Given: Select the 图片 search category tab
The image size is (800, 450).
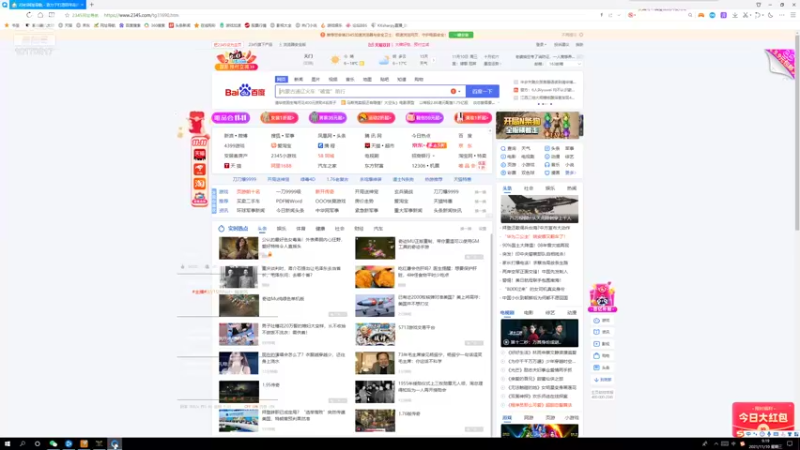Looking at the screenshot, I should pyautogui.click(x=316, y=80).
